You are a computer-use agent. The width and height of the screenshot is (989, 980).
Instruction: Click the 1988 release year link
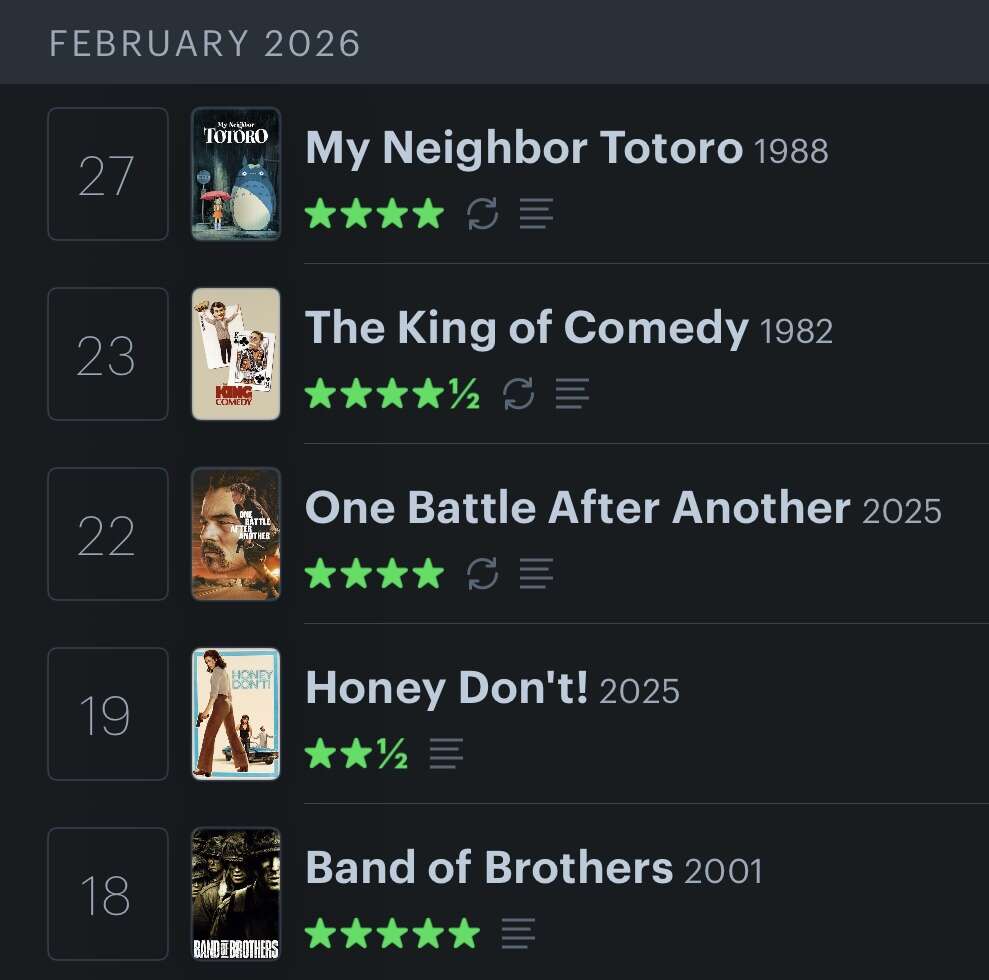(x=791, y=152)
